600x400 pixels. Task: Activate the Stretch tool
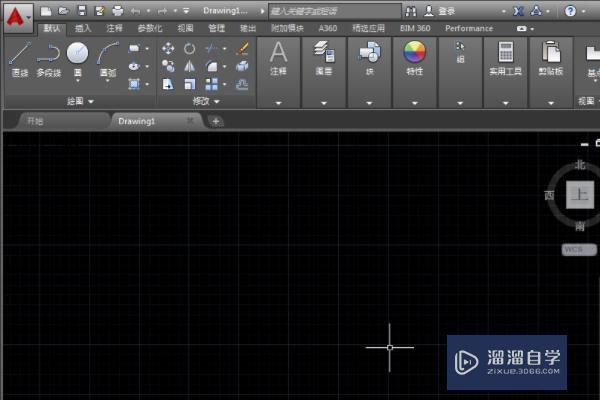click(168, 84)
